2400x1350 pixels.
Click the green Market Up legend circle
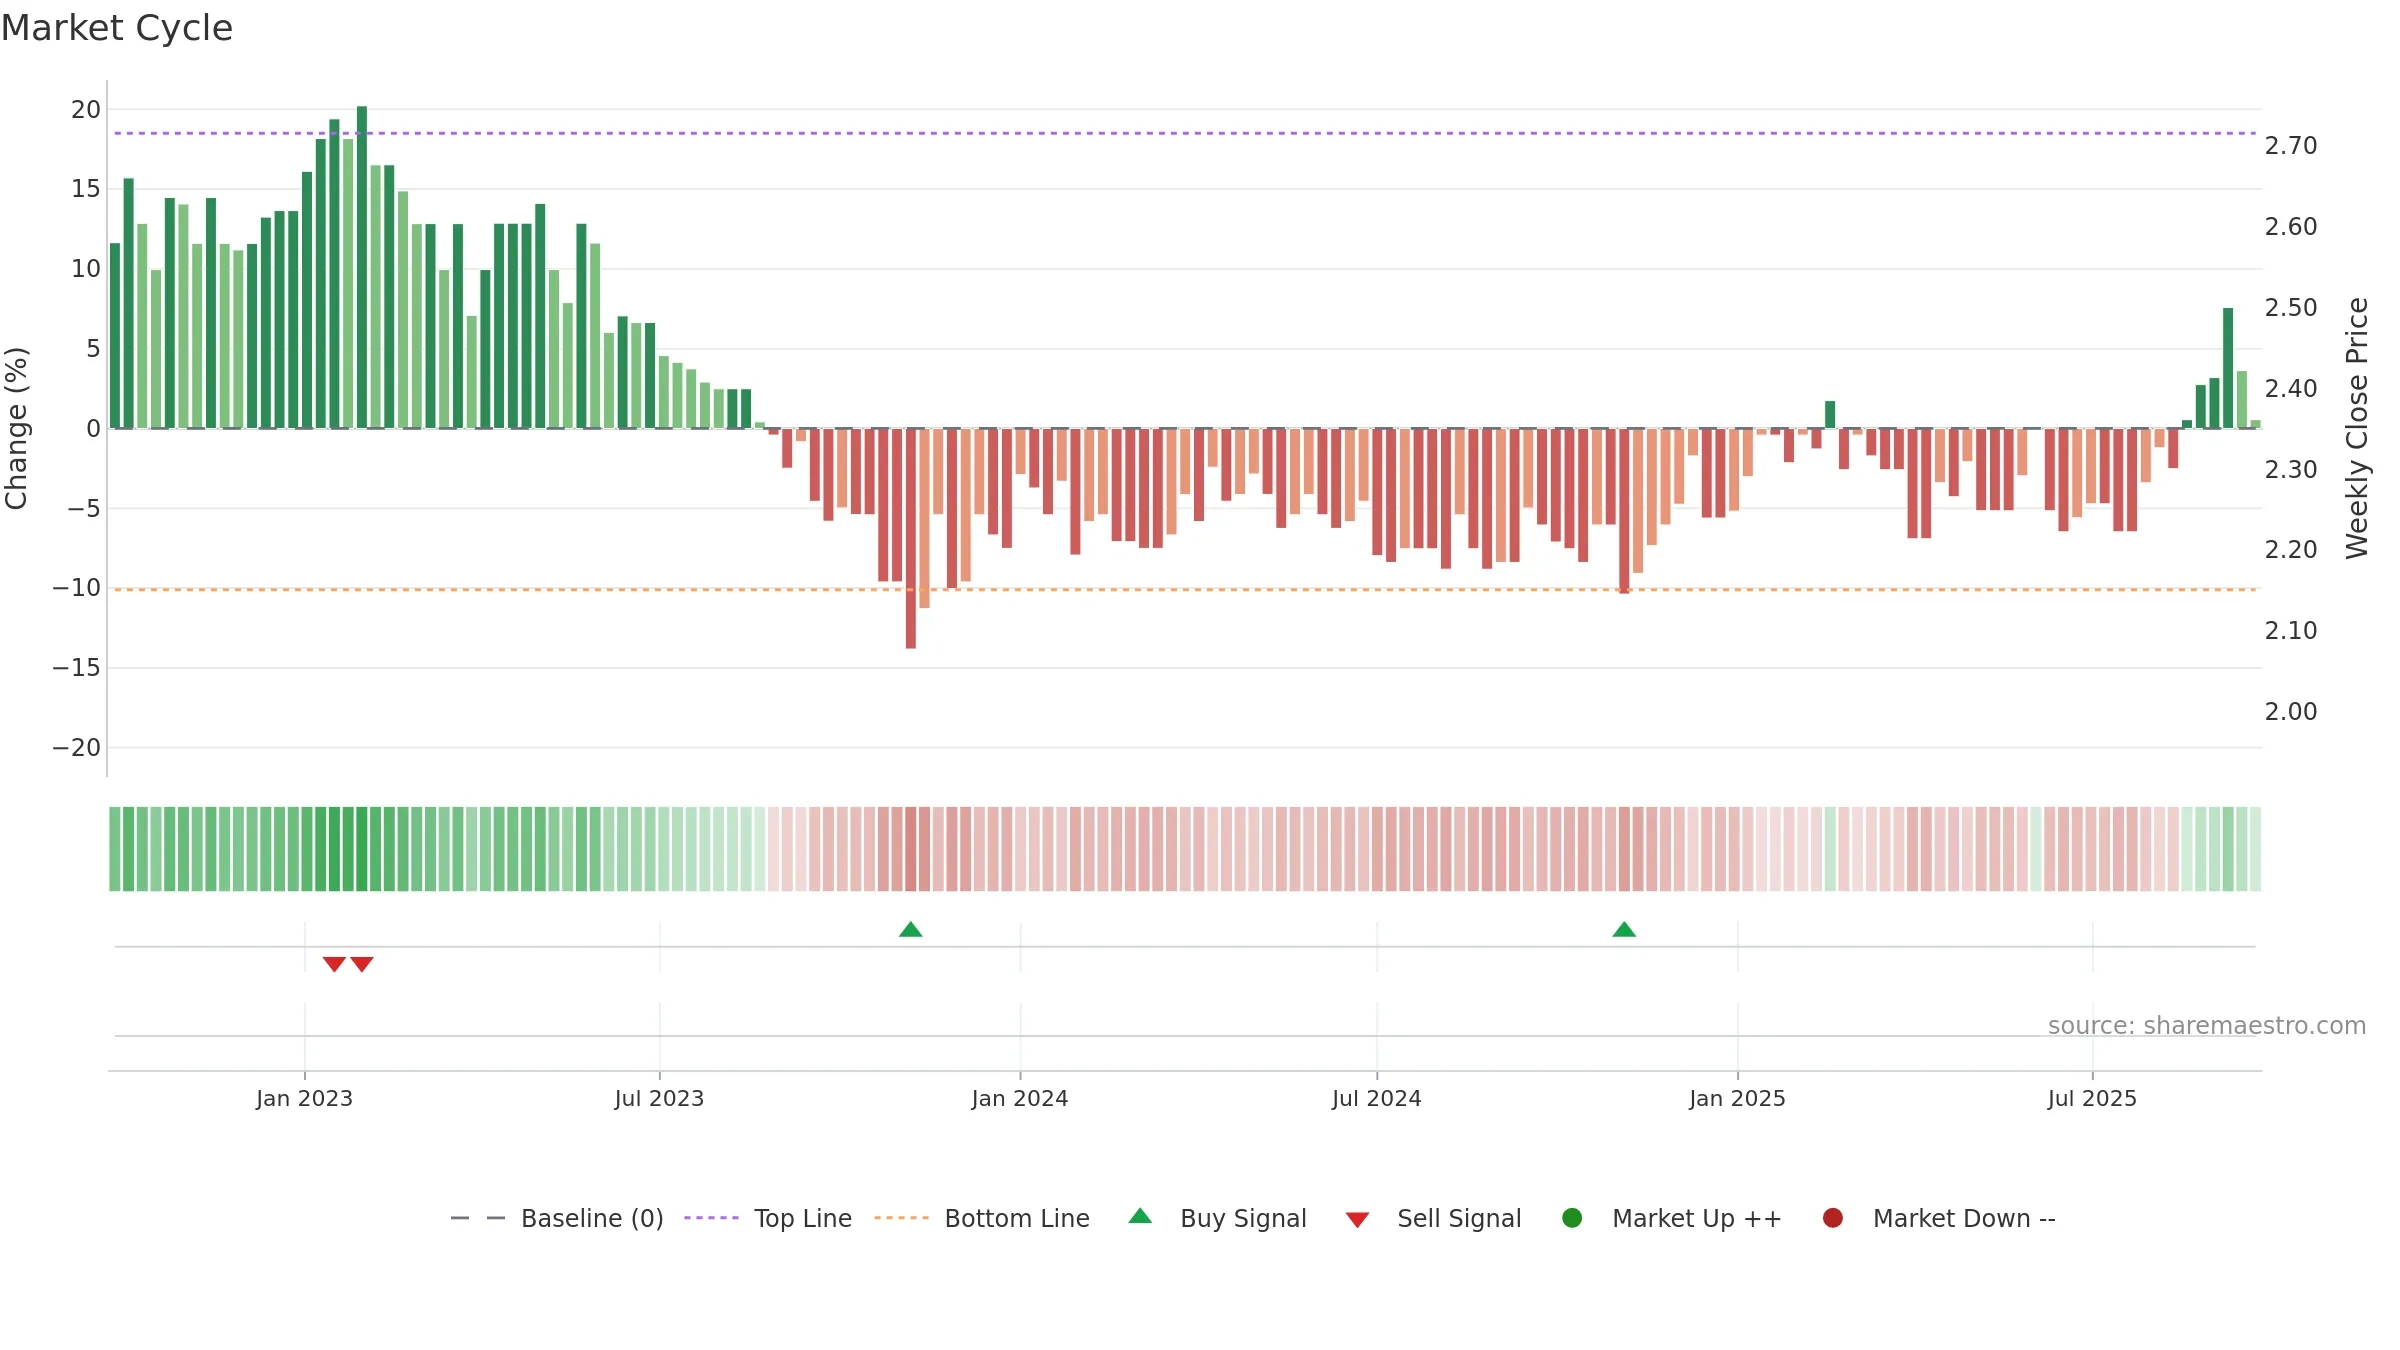click(1572, 1218)
